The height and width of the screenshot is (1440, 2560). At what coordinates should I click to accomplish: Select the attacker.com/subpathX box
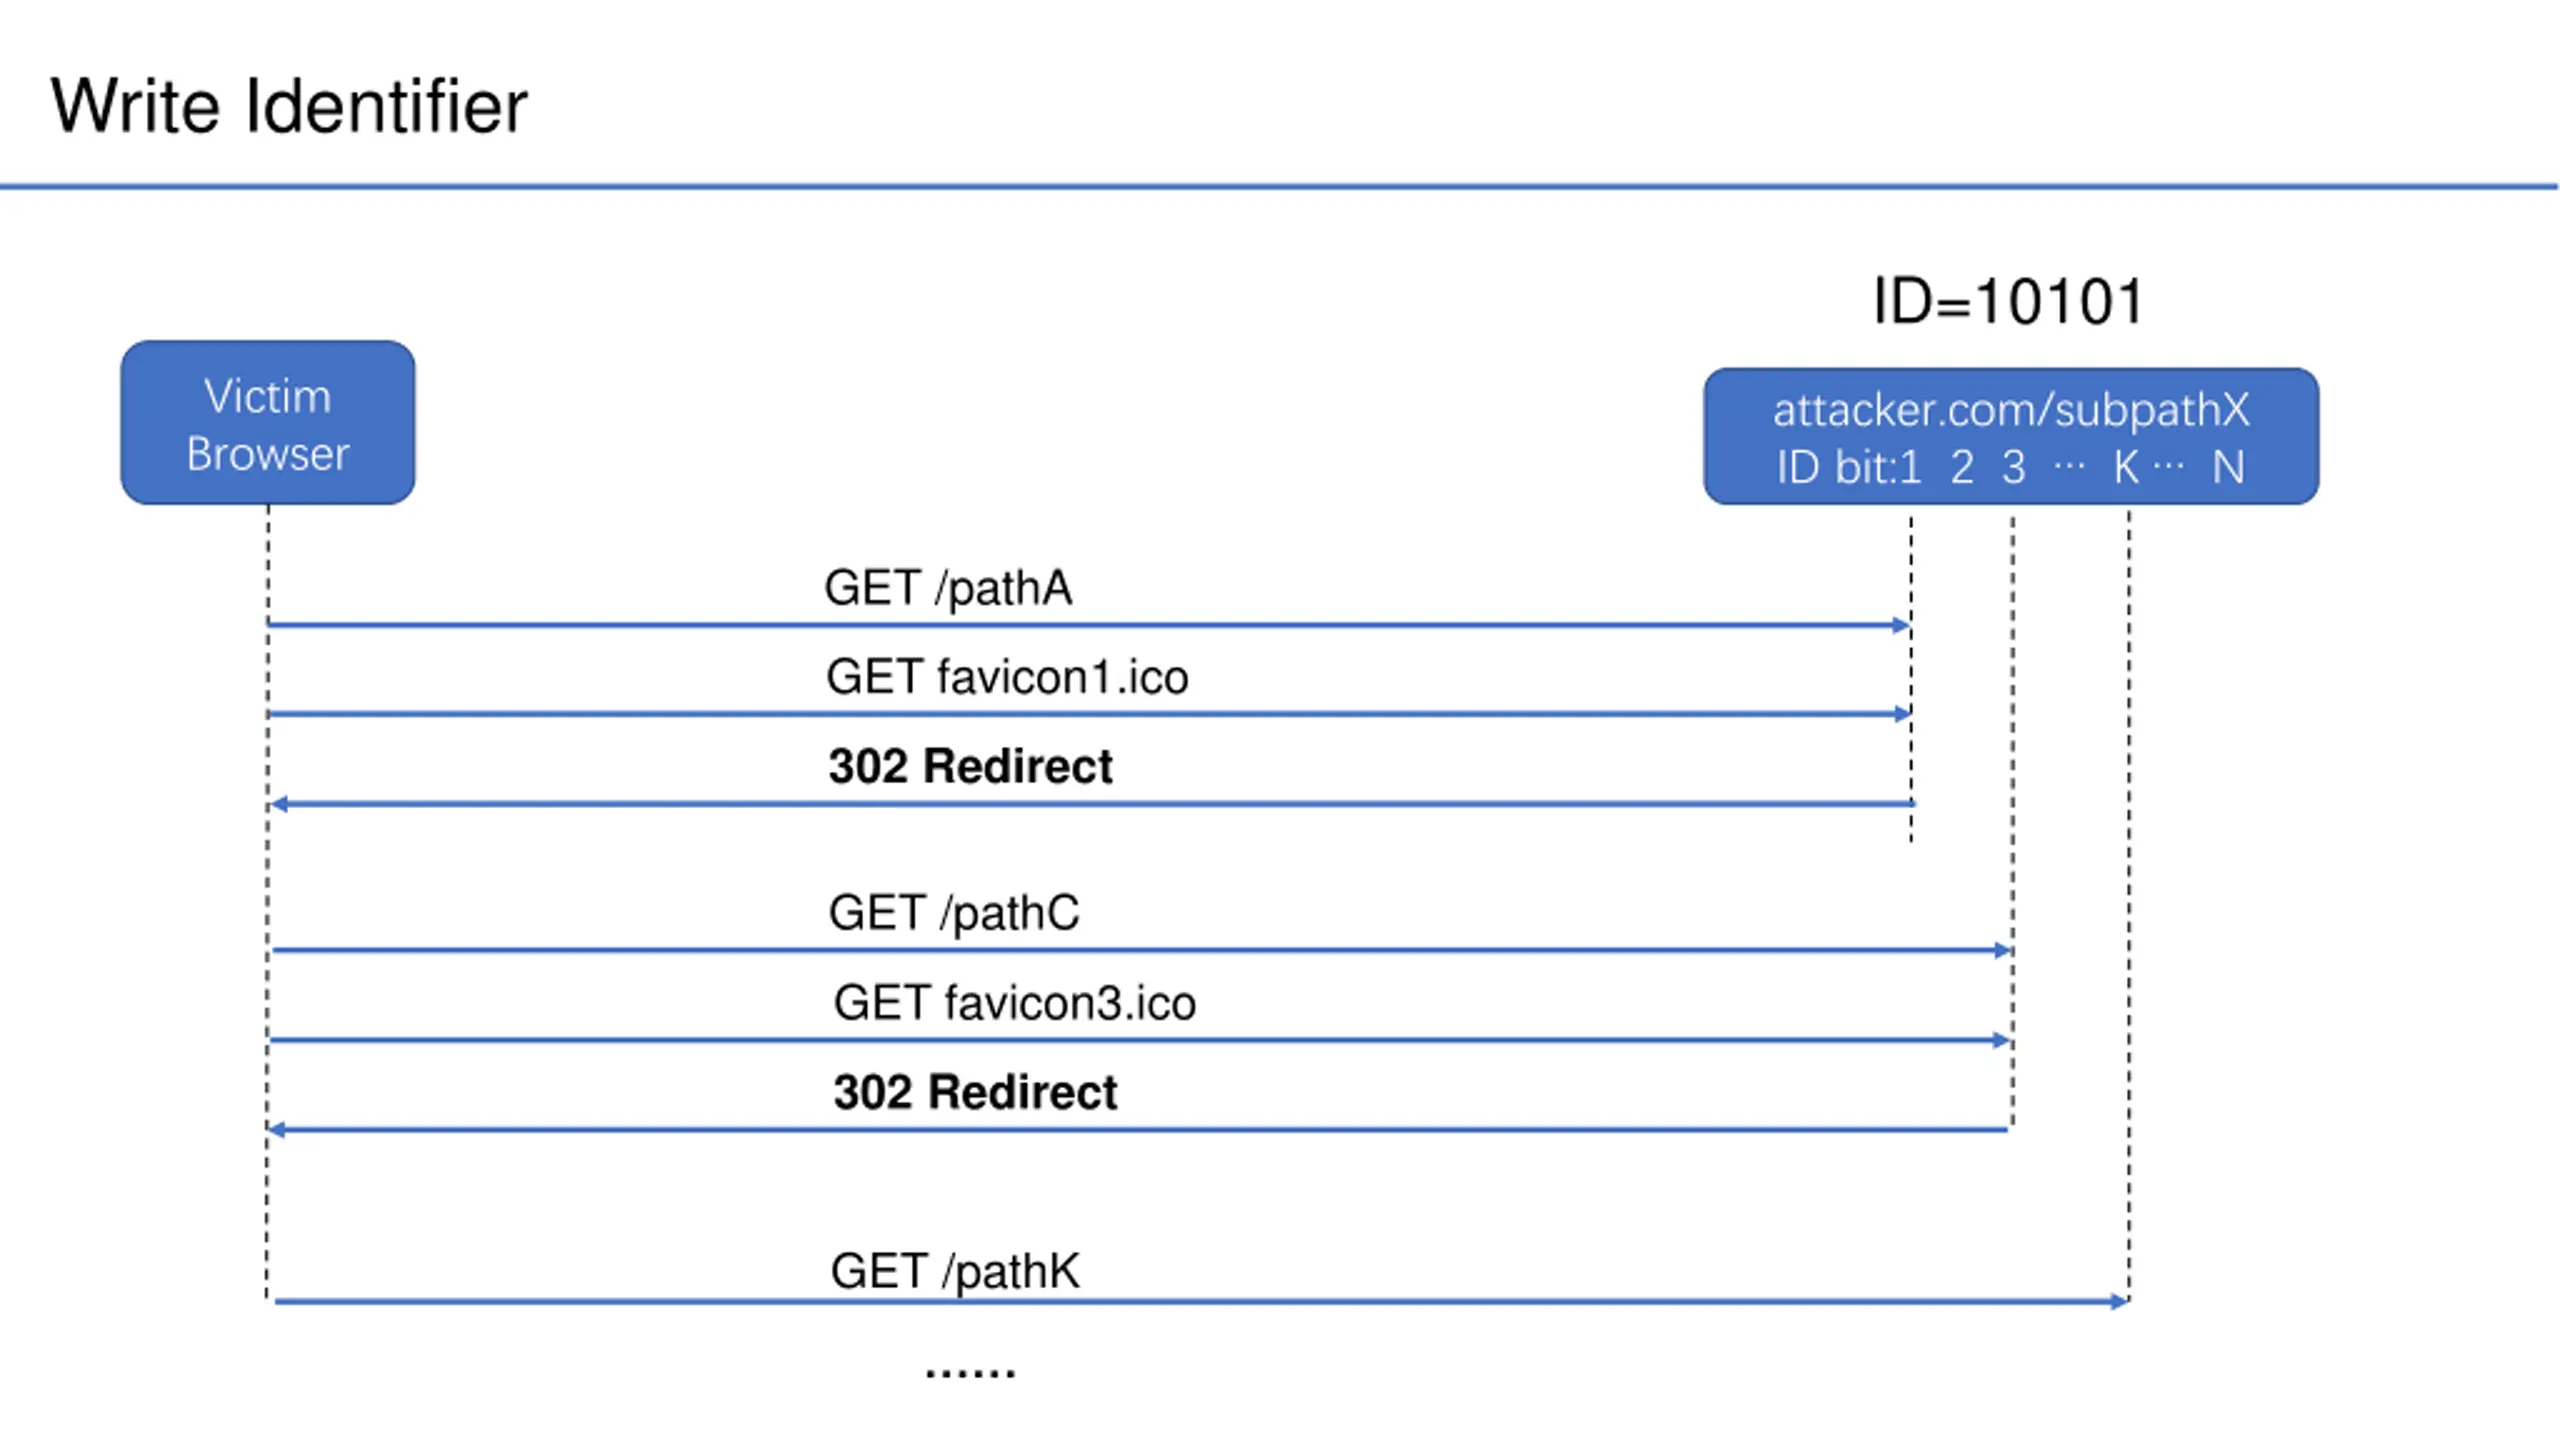coord(2011,436)
